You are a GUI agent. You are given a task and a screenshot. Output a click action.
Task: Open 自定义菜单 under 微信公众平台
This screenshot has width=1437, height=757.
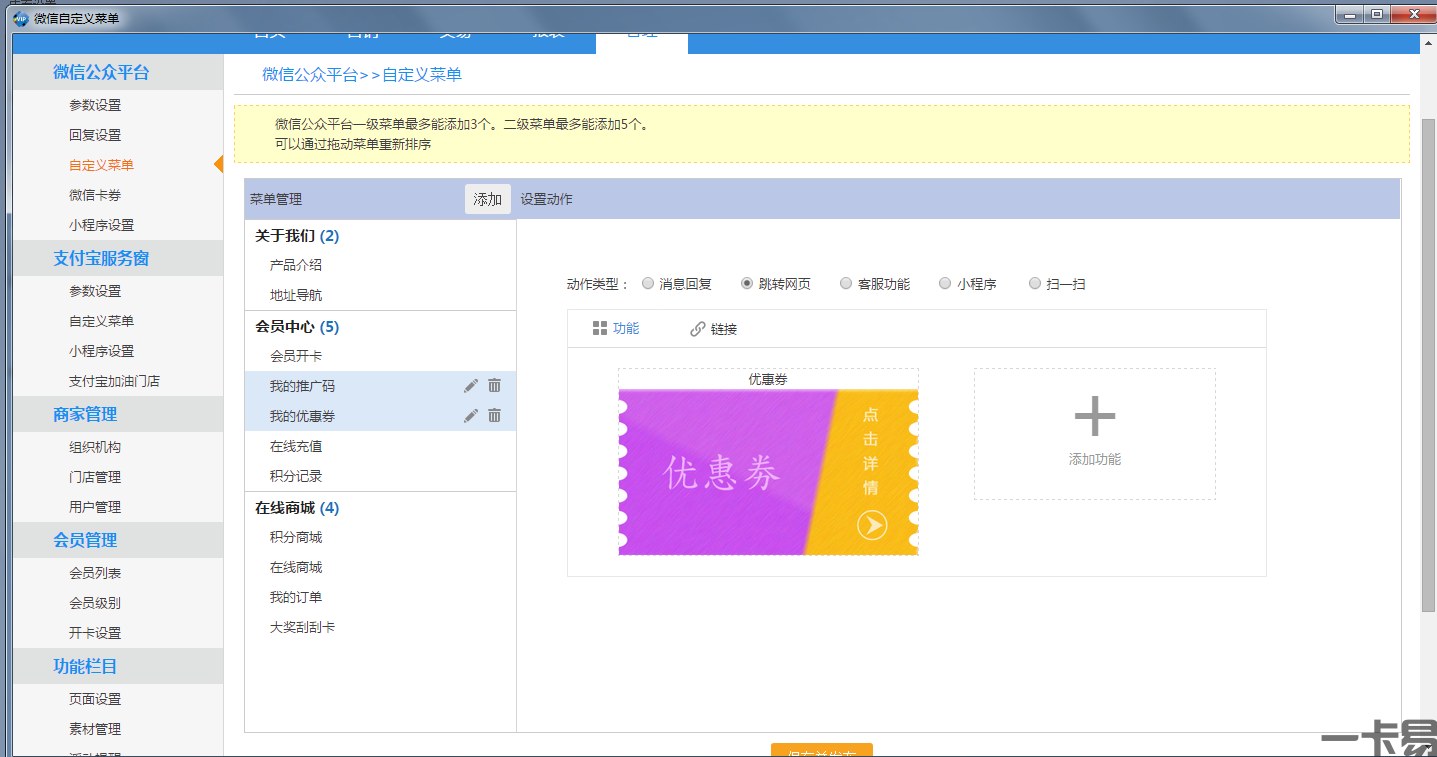(x=101, y=165)
